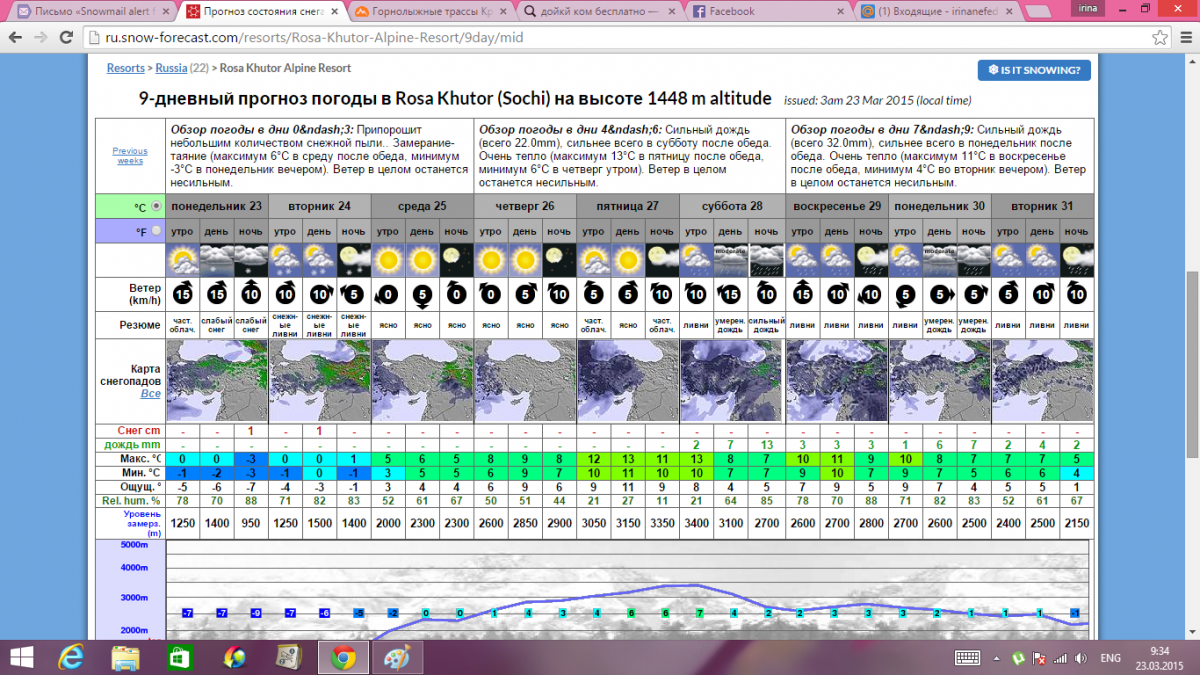The image size is (1200, 675).
Task: Open the Windows Store taskbar icon
Action: point(179,657)
